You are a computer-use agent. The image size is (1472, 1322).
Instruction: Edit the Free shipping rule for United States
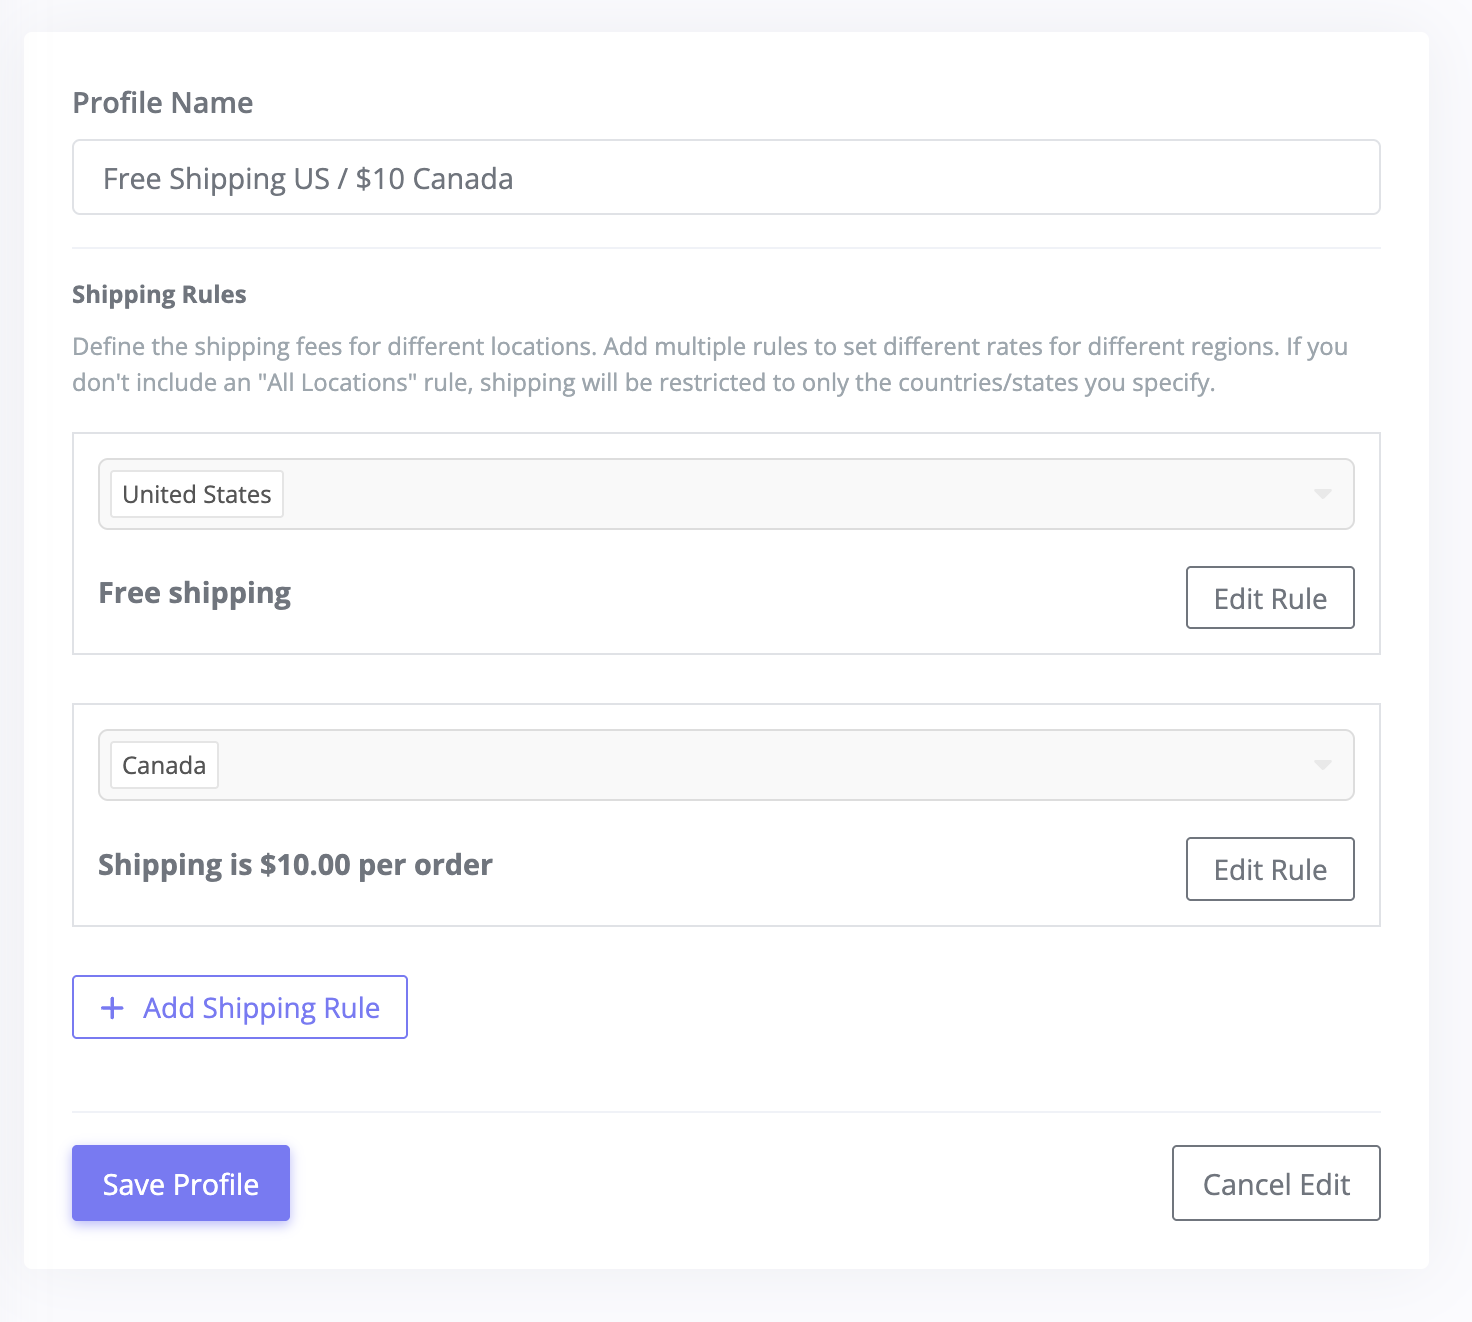(x=1269, y=597)
